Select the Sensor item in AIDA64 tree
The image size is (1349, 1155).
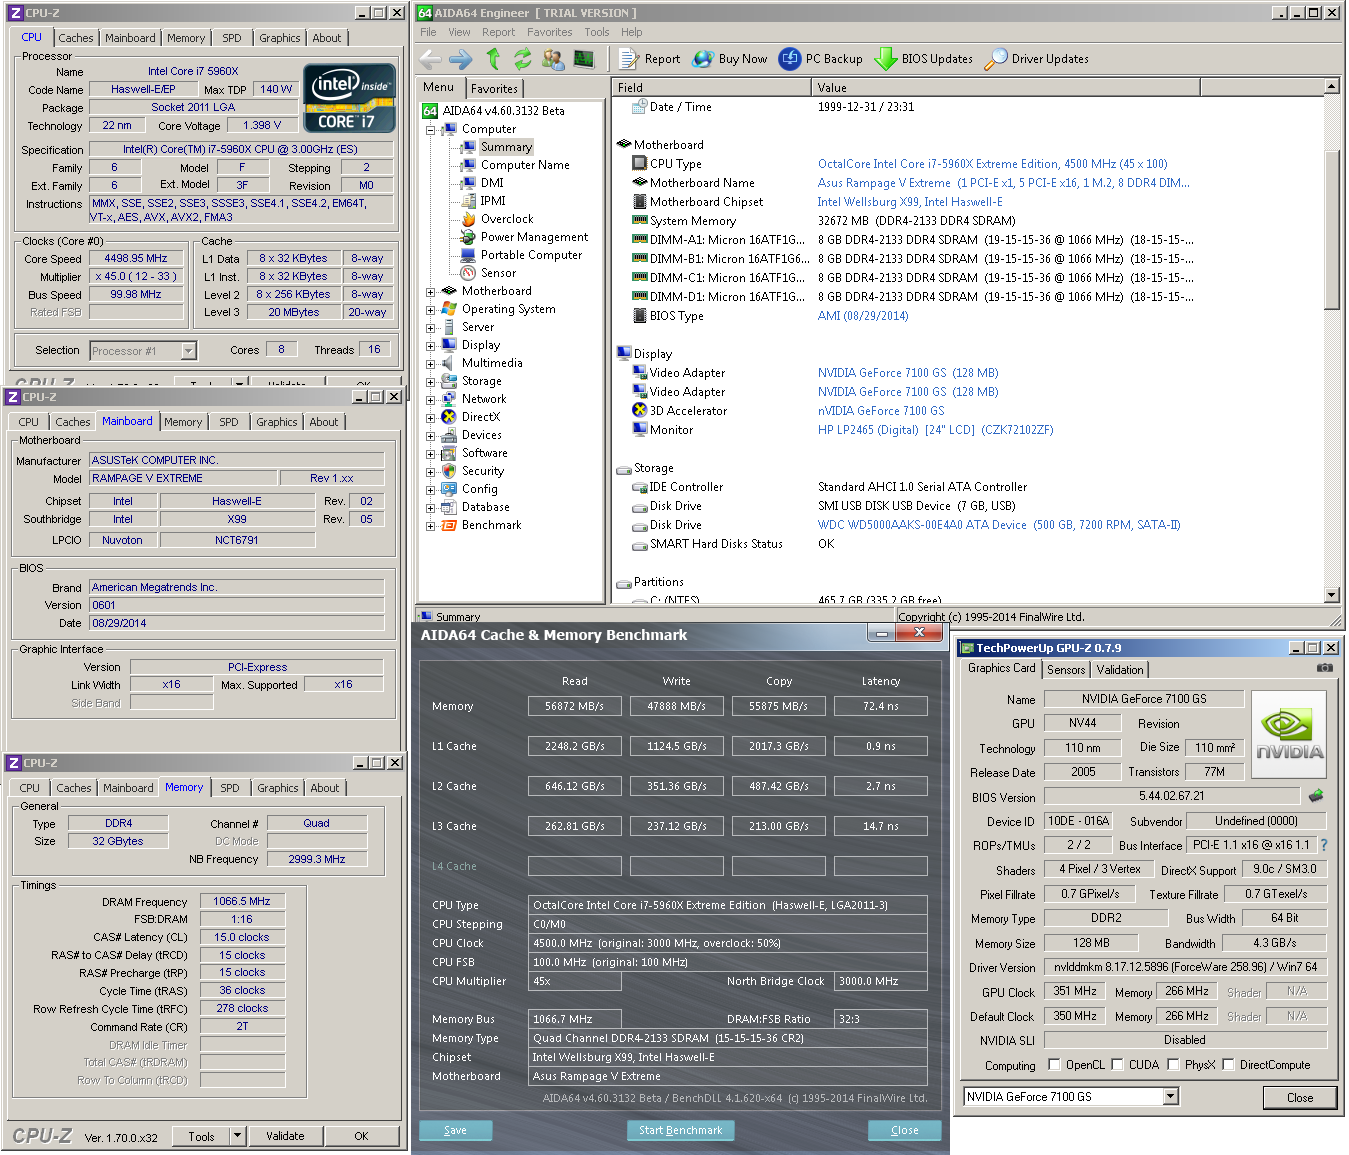coord(498,273)
